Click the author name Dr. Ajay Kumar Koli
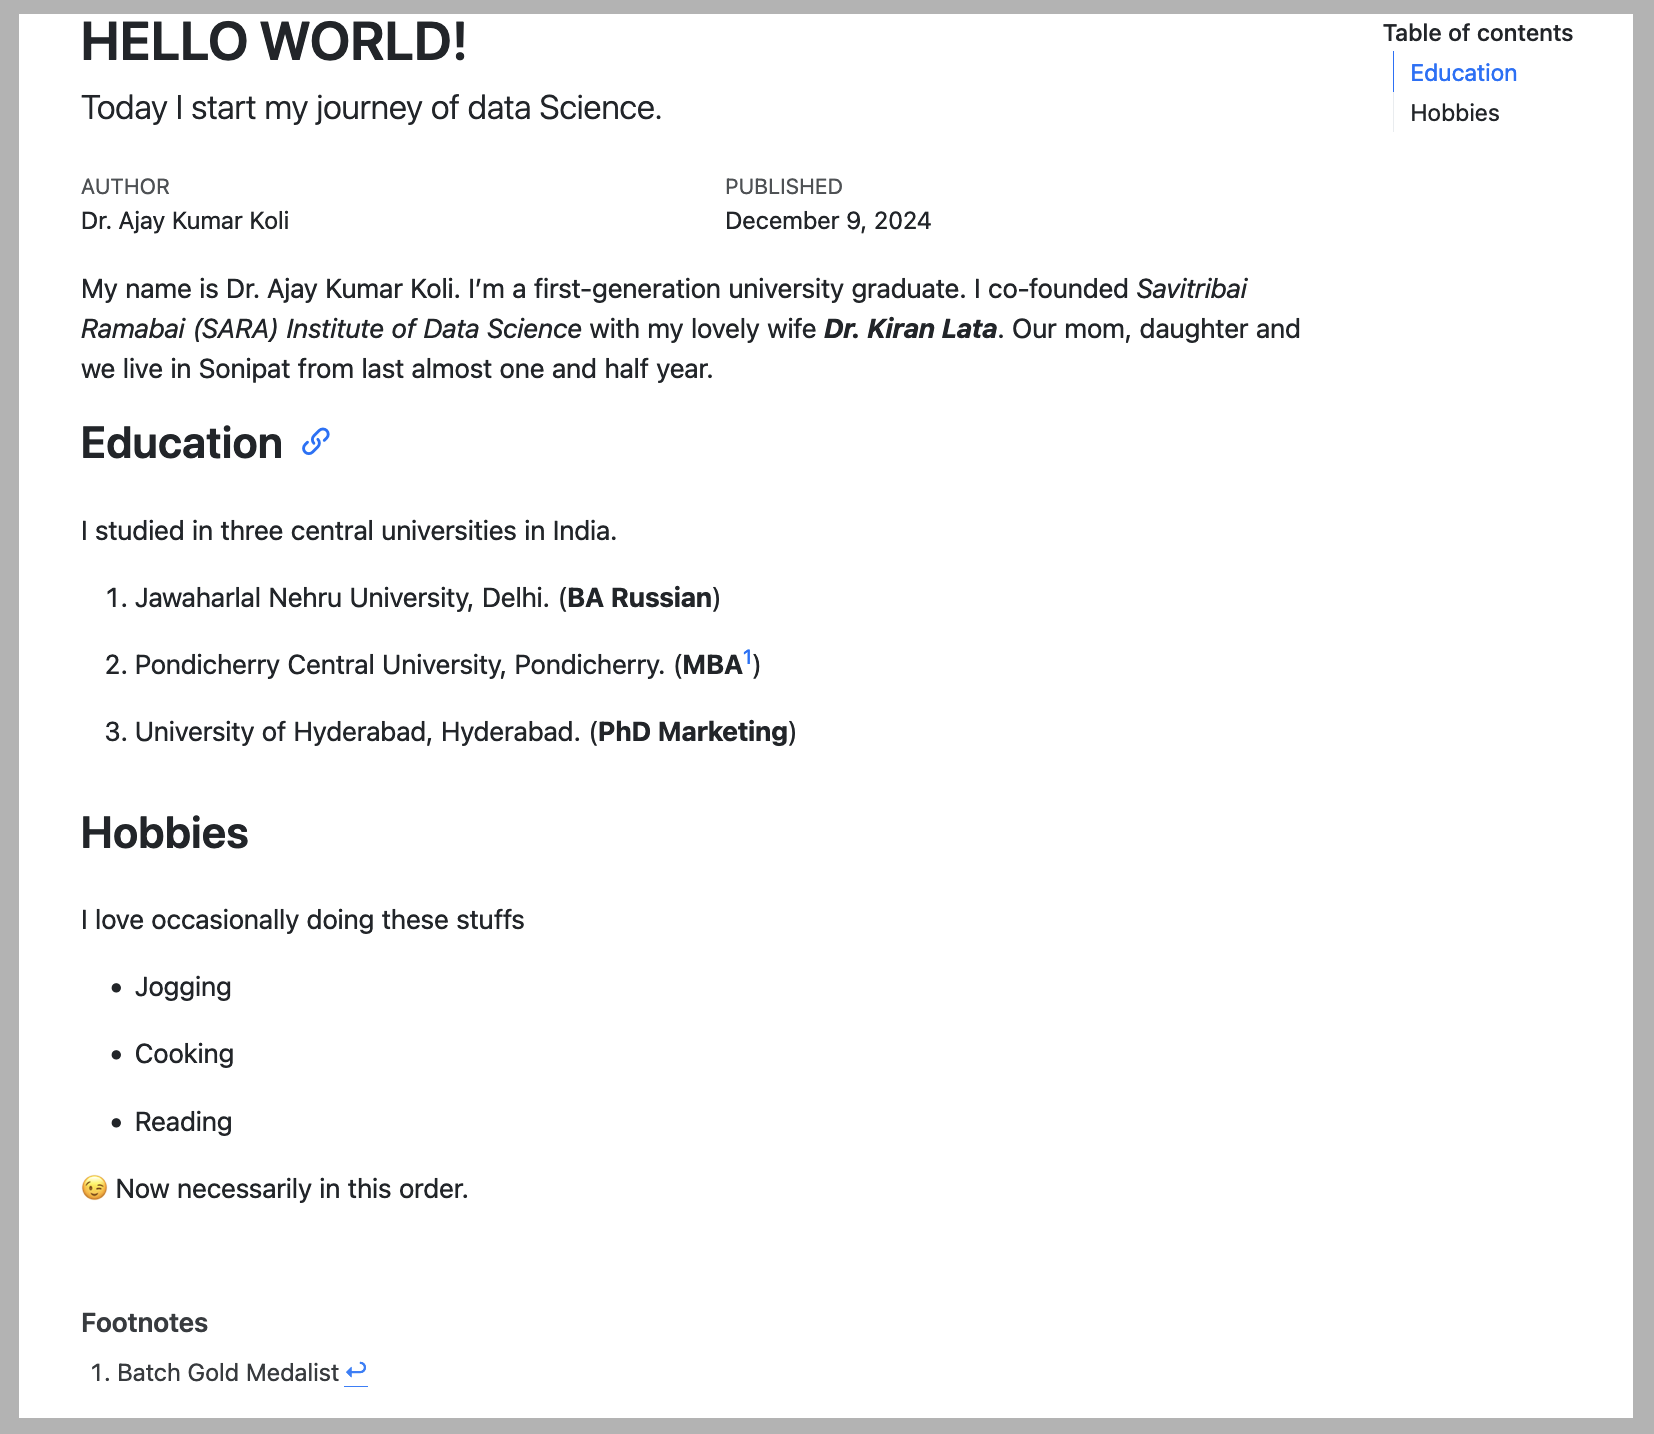Viewport: 1654px width, 1434px height. (x=185, y=221)
